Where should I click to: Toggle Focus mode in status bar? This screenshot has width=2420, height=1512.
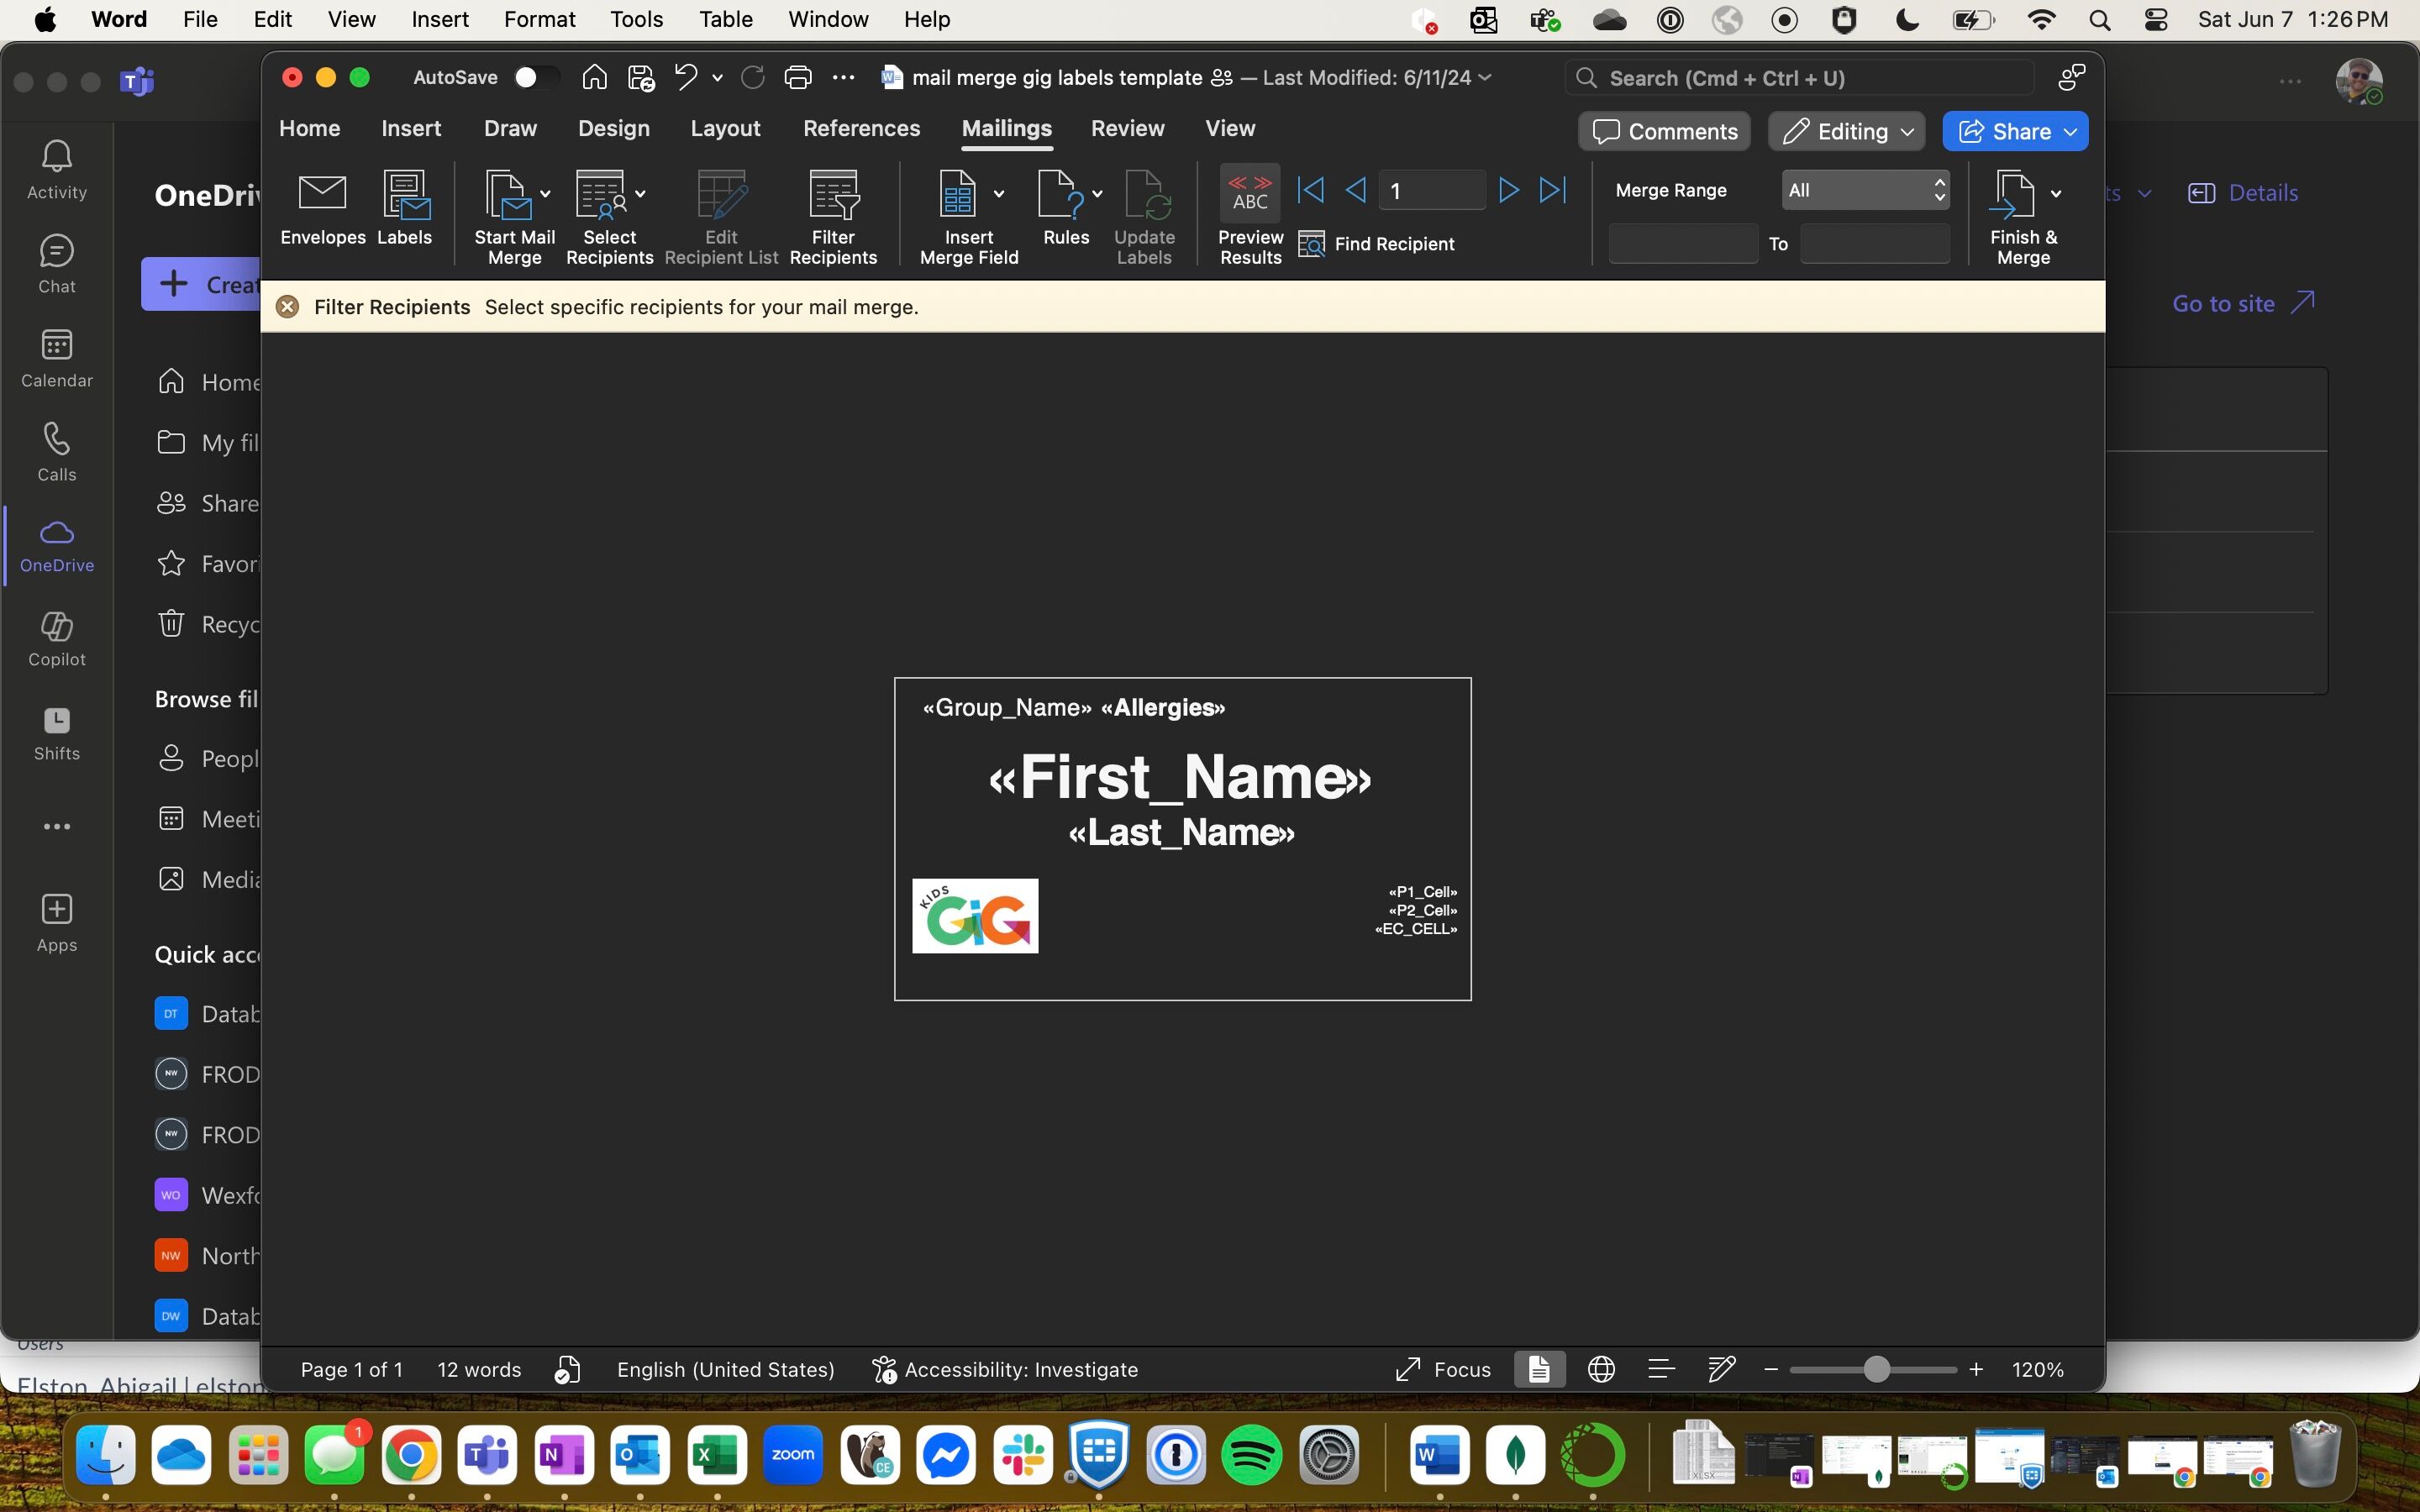(1443, 1369)
